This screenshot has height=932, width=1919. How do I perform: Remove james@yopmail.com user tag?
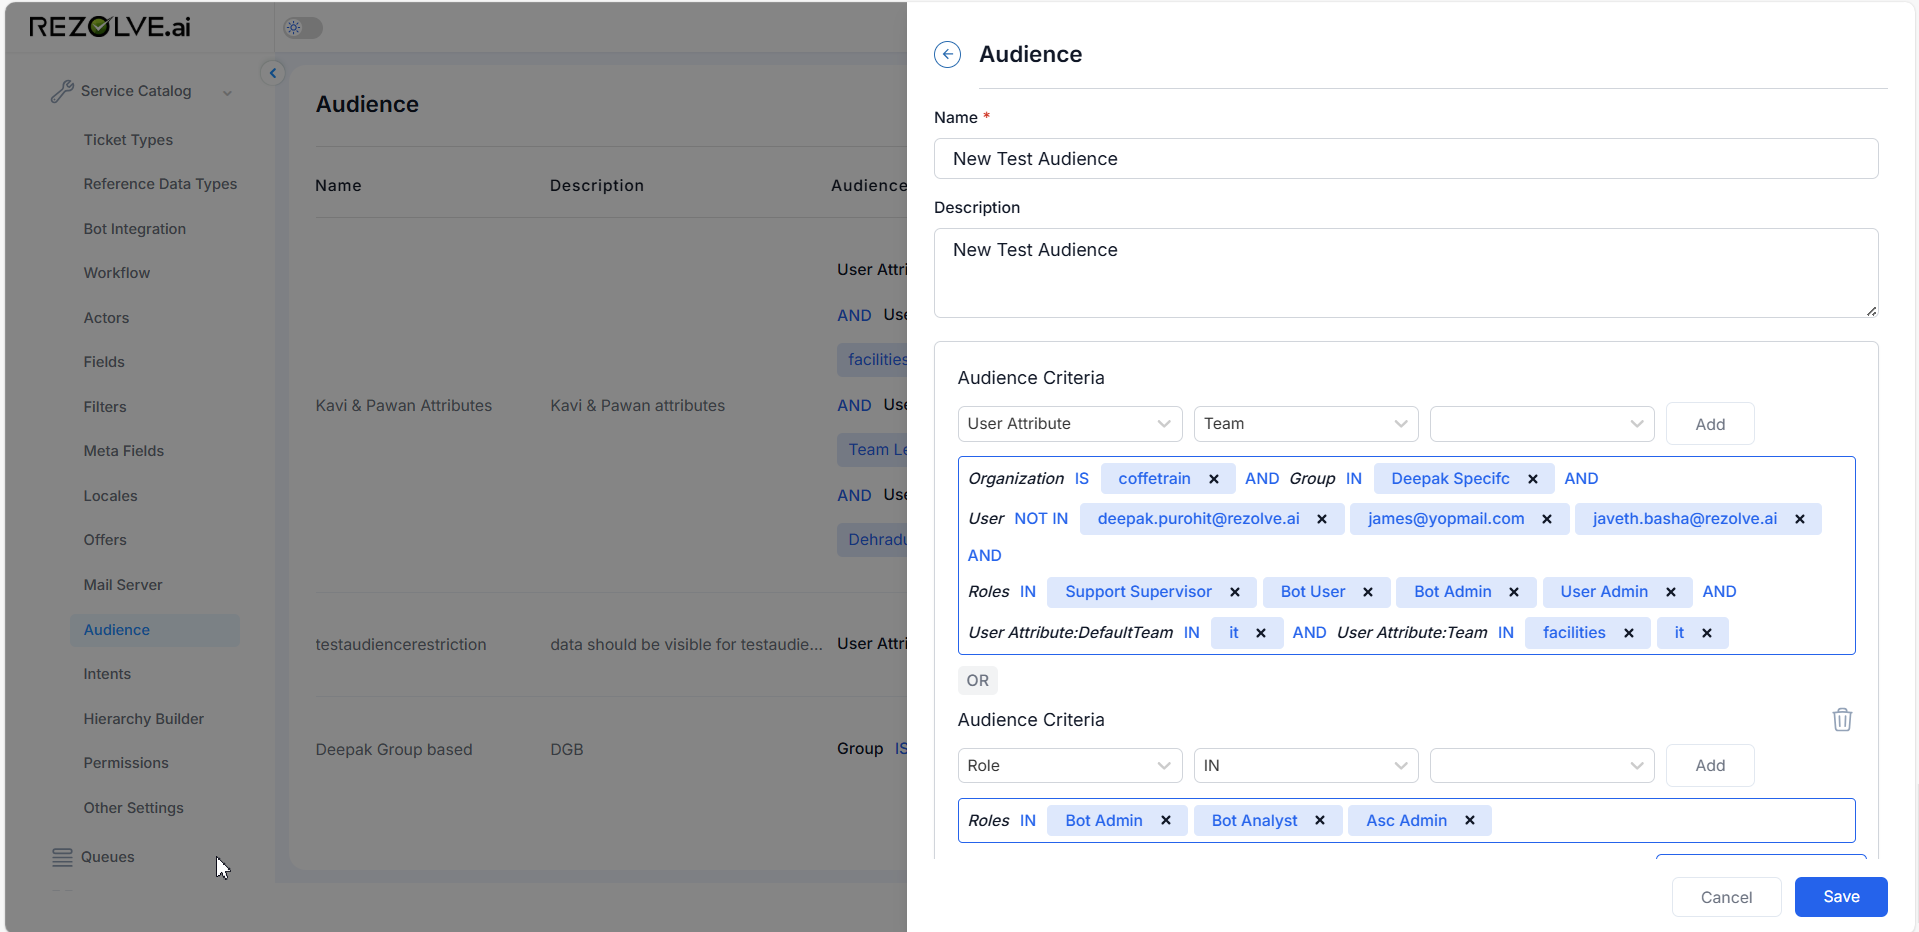point(1547,519)
